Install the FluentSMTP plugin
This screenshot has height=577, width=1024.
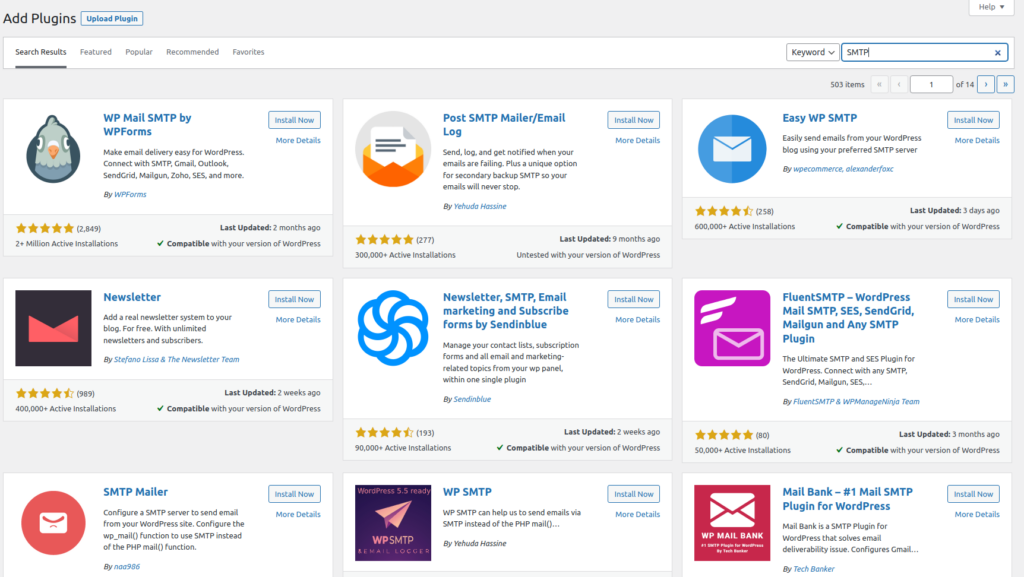[973, 299]
